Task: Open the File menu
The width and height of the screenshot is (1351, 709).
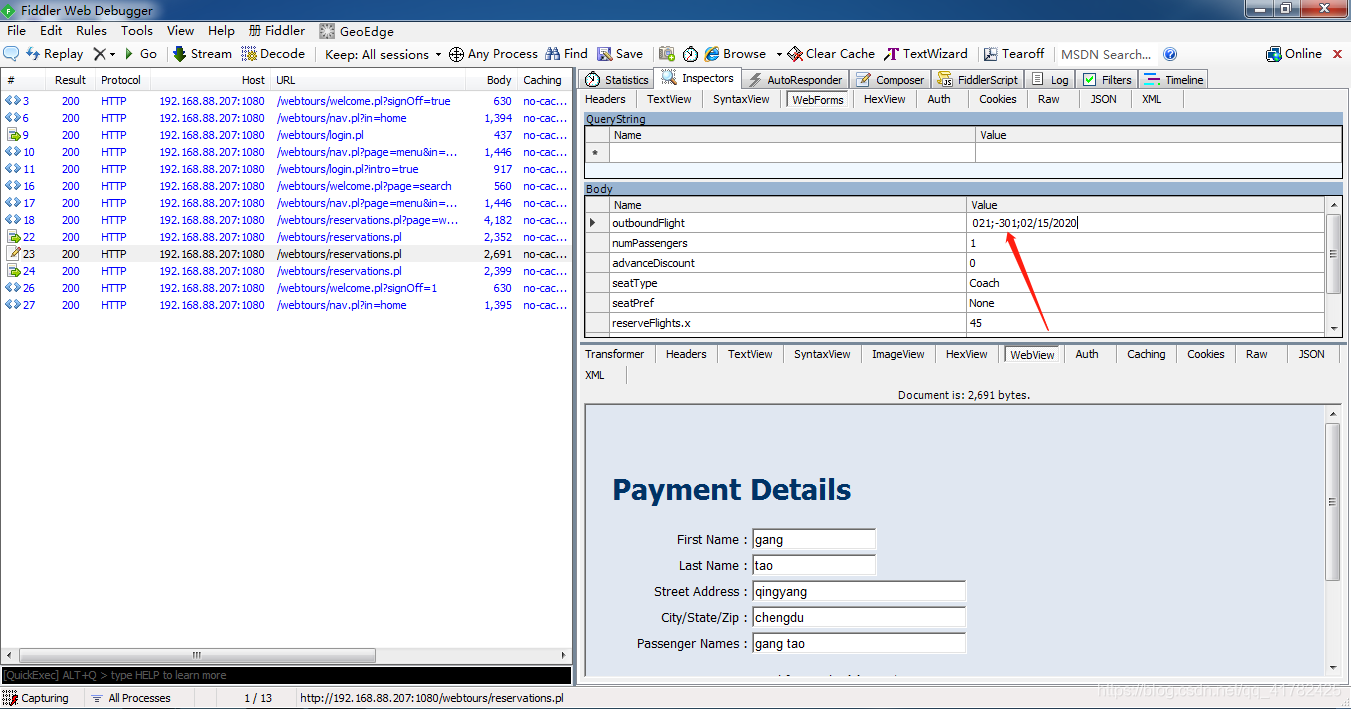Action: pos(16,31)
